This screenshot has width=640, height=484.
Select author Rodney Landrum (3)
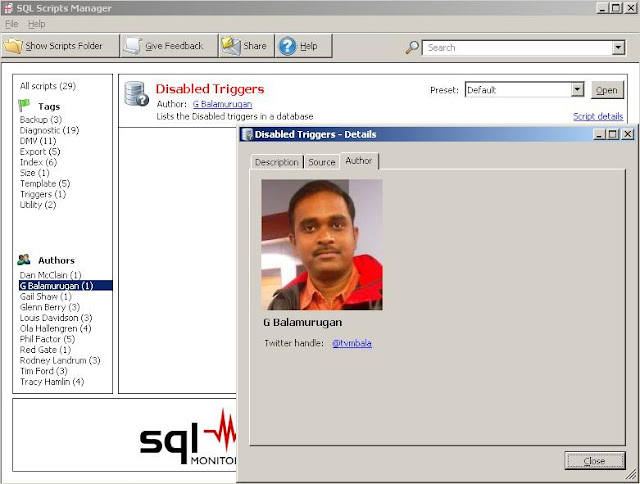[x=60, y=360]
